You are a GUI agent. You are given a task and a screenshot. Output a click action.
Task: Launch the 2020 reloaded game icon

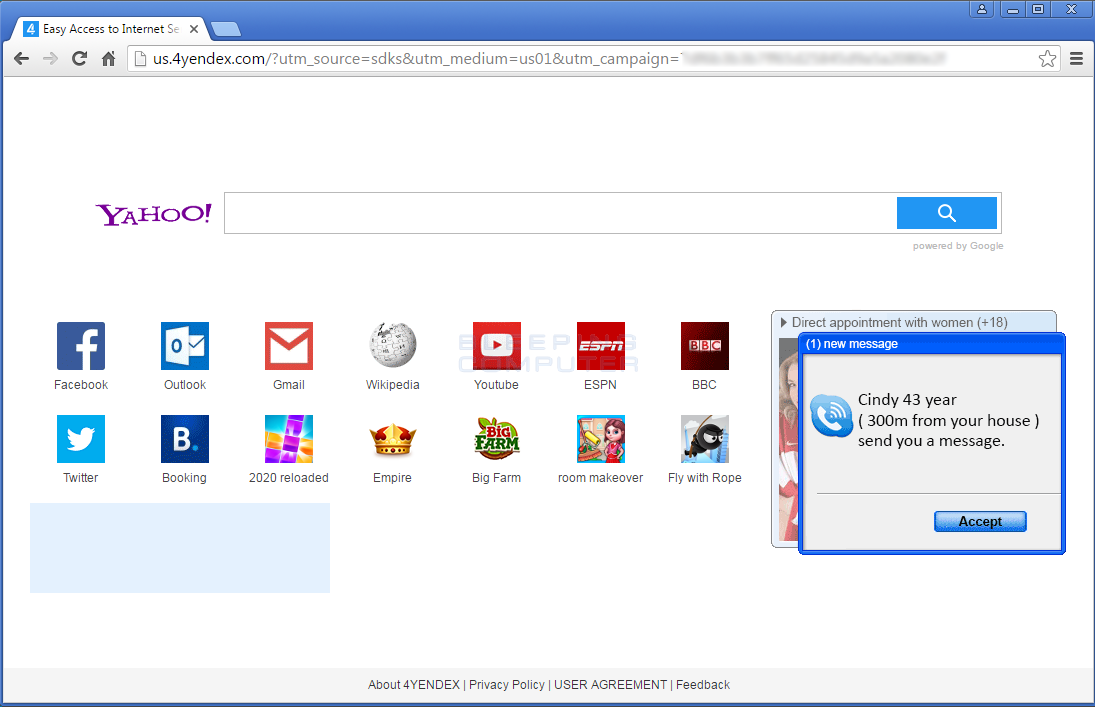[289, 439]
